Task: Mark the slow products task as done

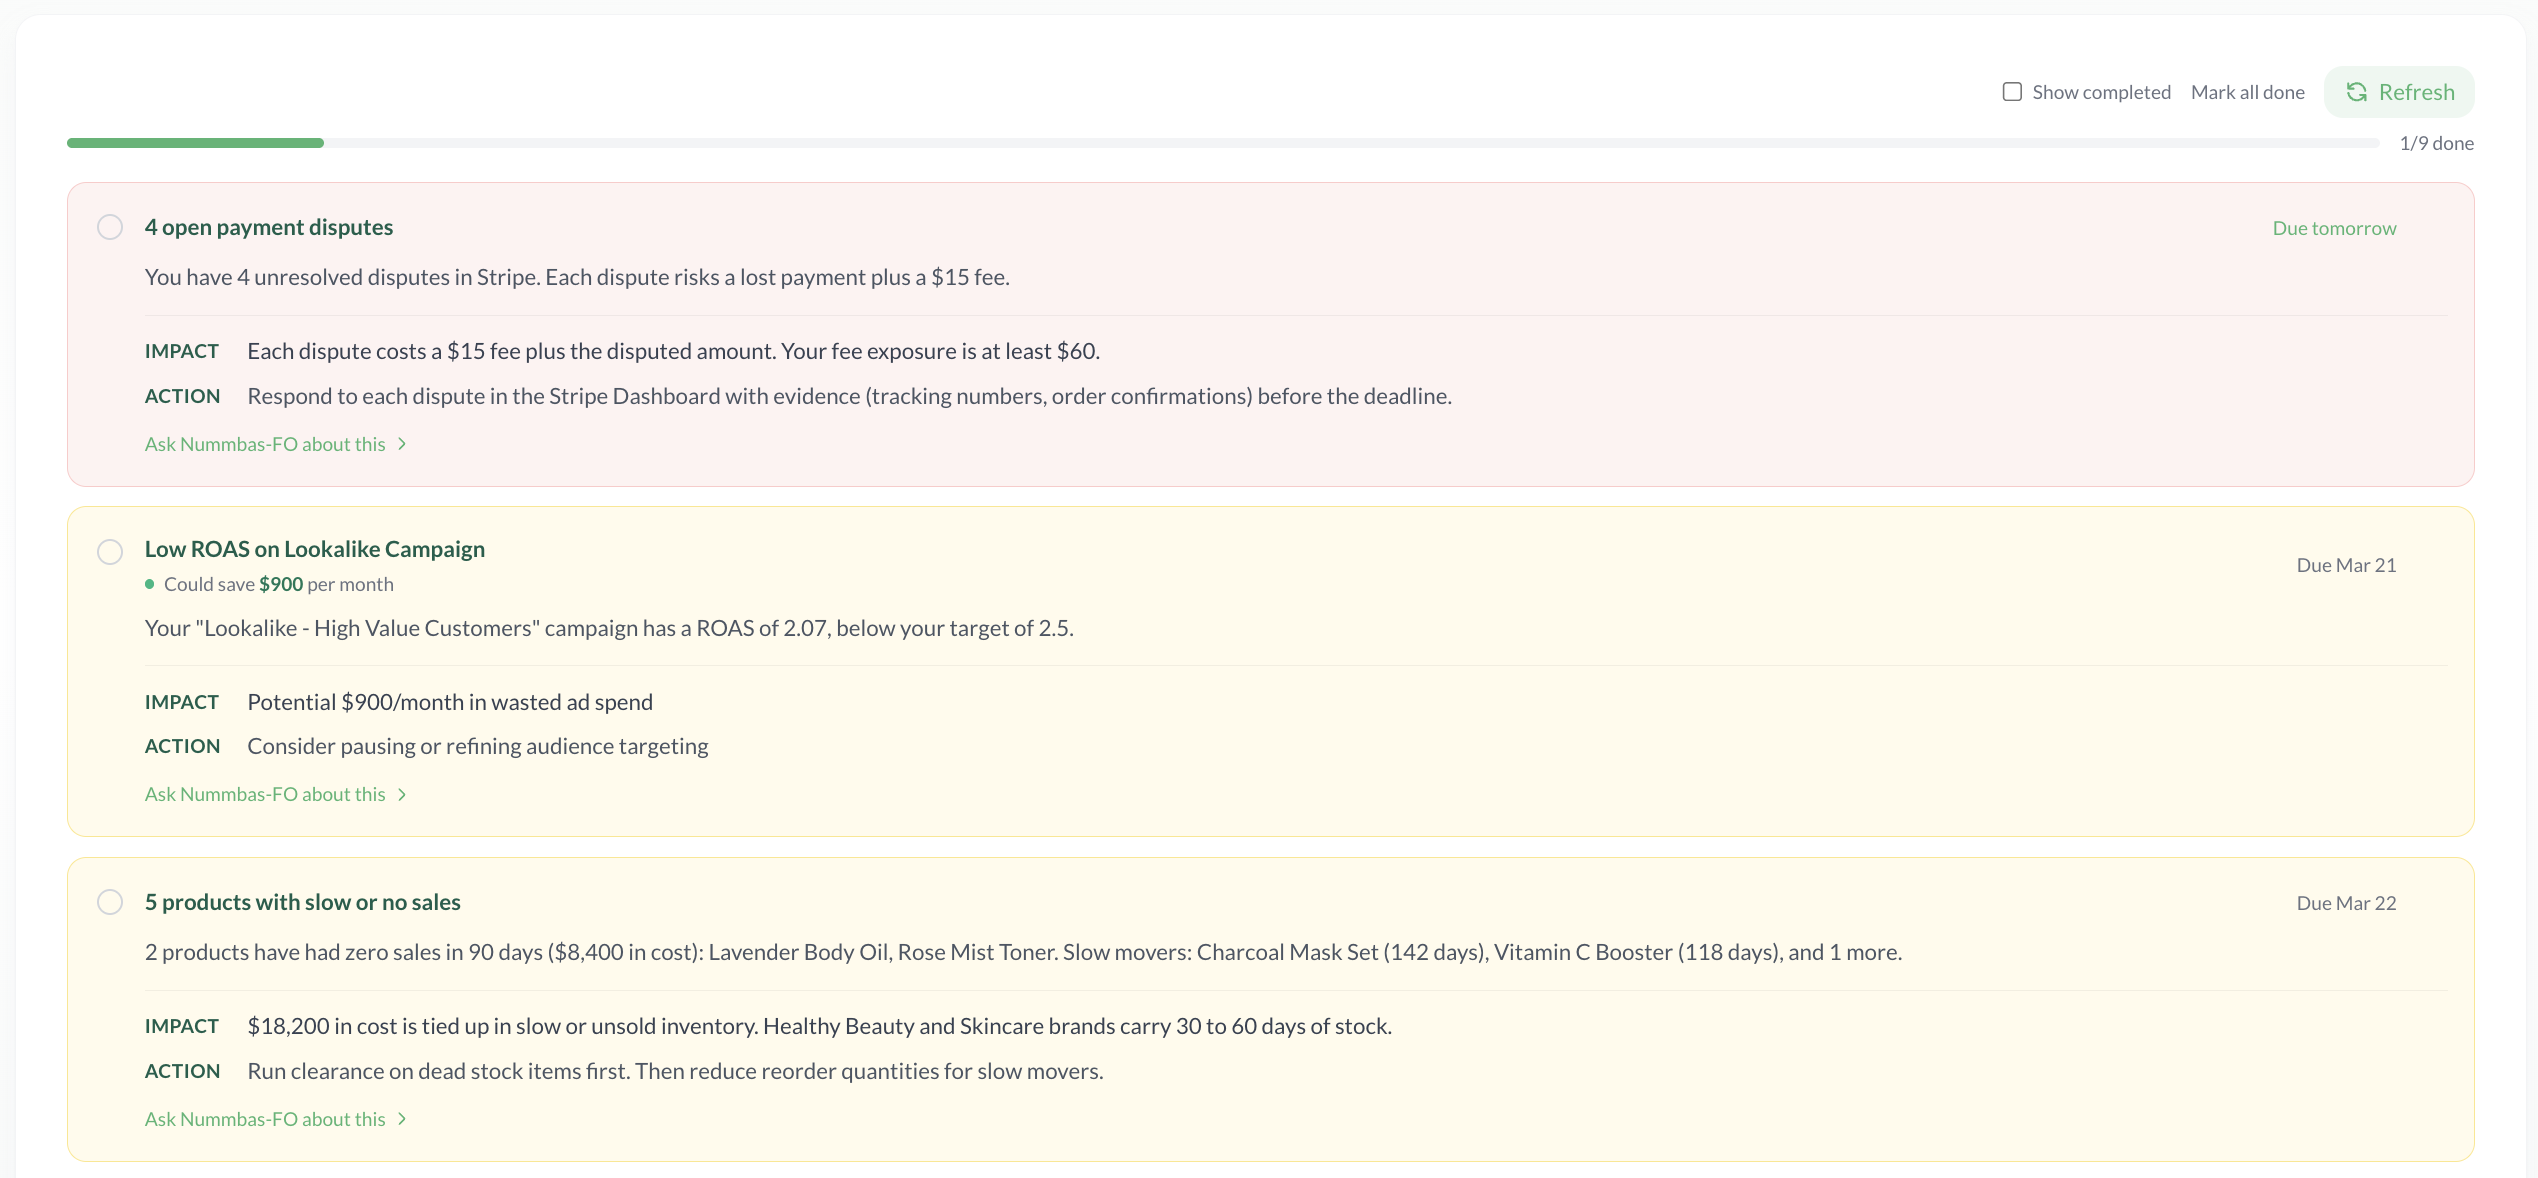Action: tap(110, 902)
